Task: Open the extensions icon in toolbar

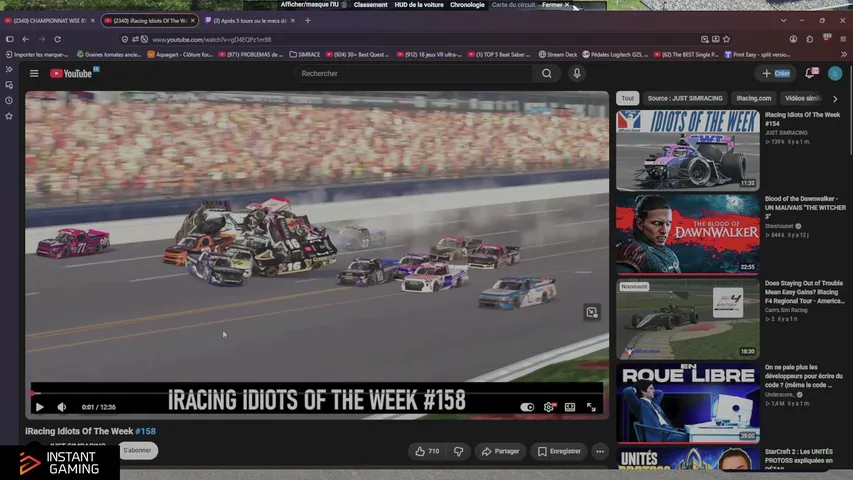Action: tap(809, 39)
